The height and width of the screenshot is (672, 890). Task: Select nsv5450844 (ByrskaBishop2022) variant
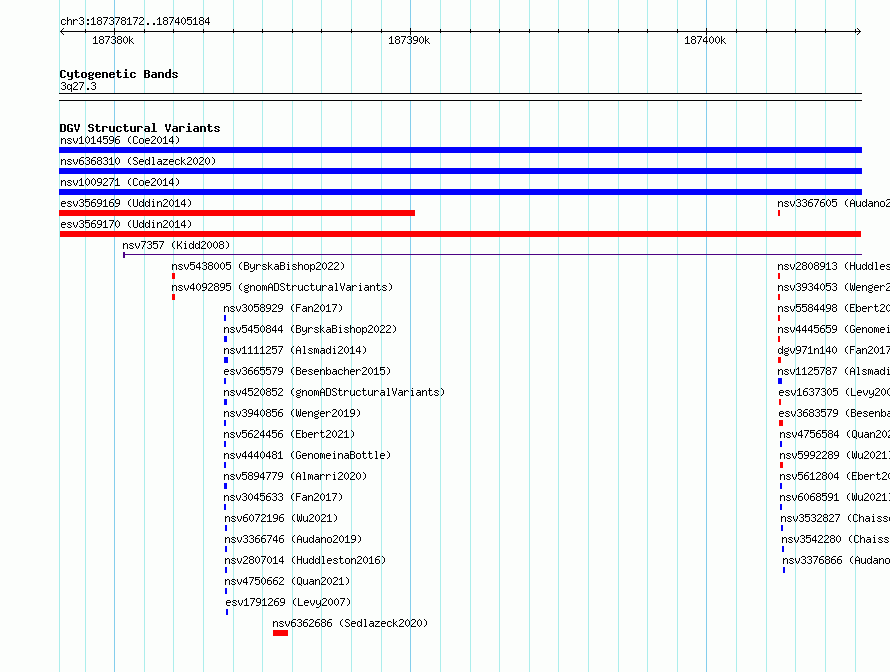click(310, 329)
